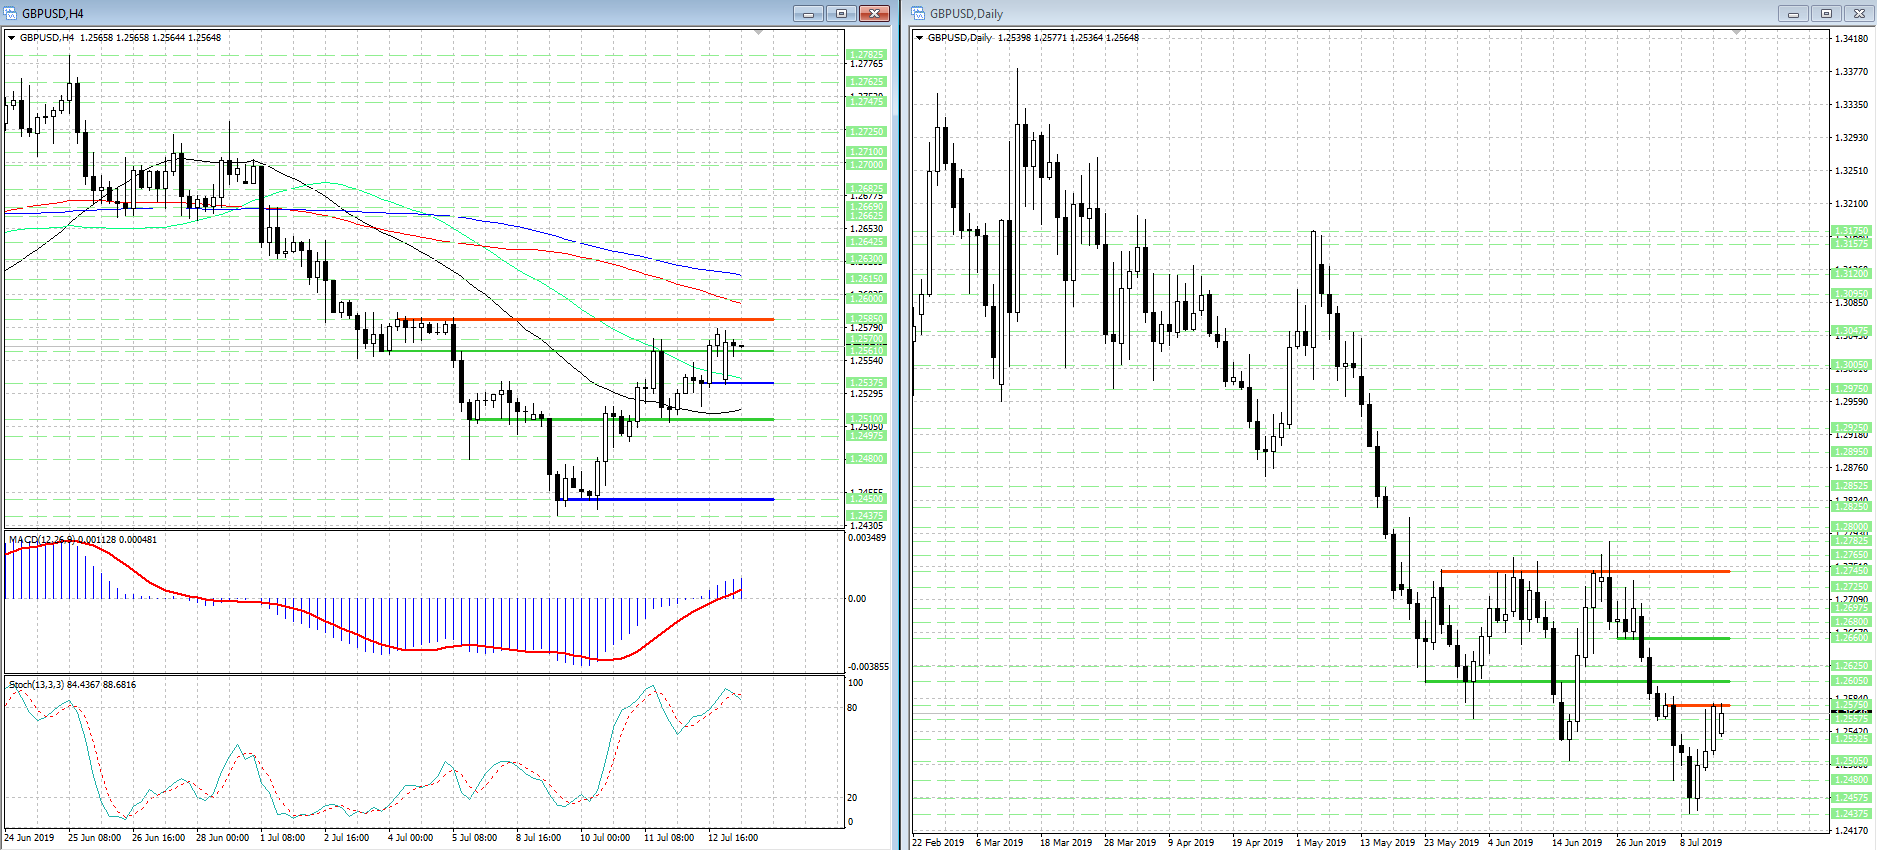
Task: Click the 19 Apr 2019 date label
Action: [x=1258, y=843]
